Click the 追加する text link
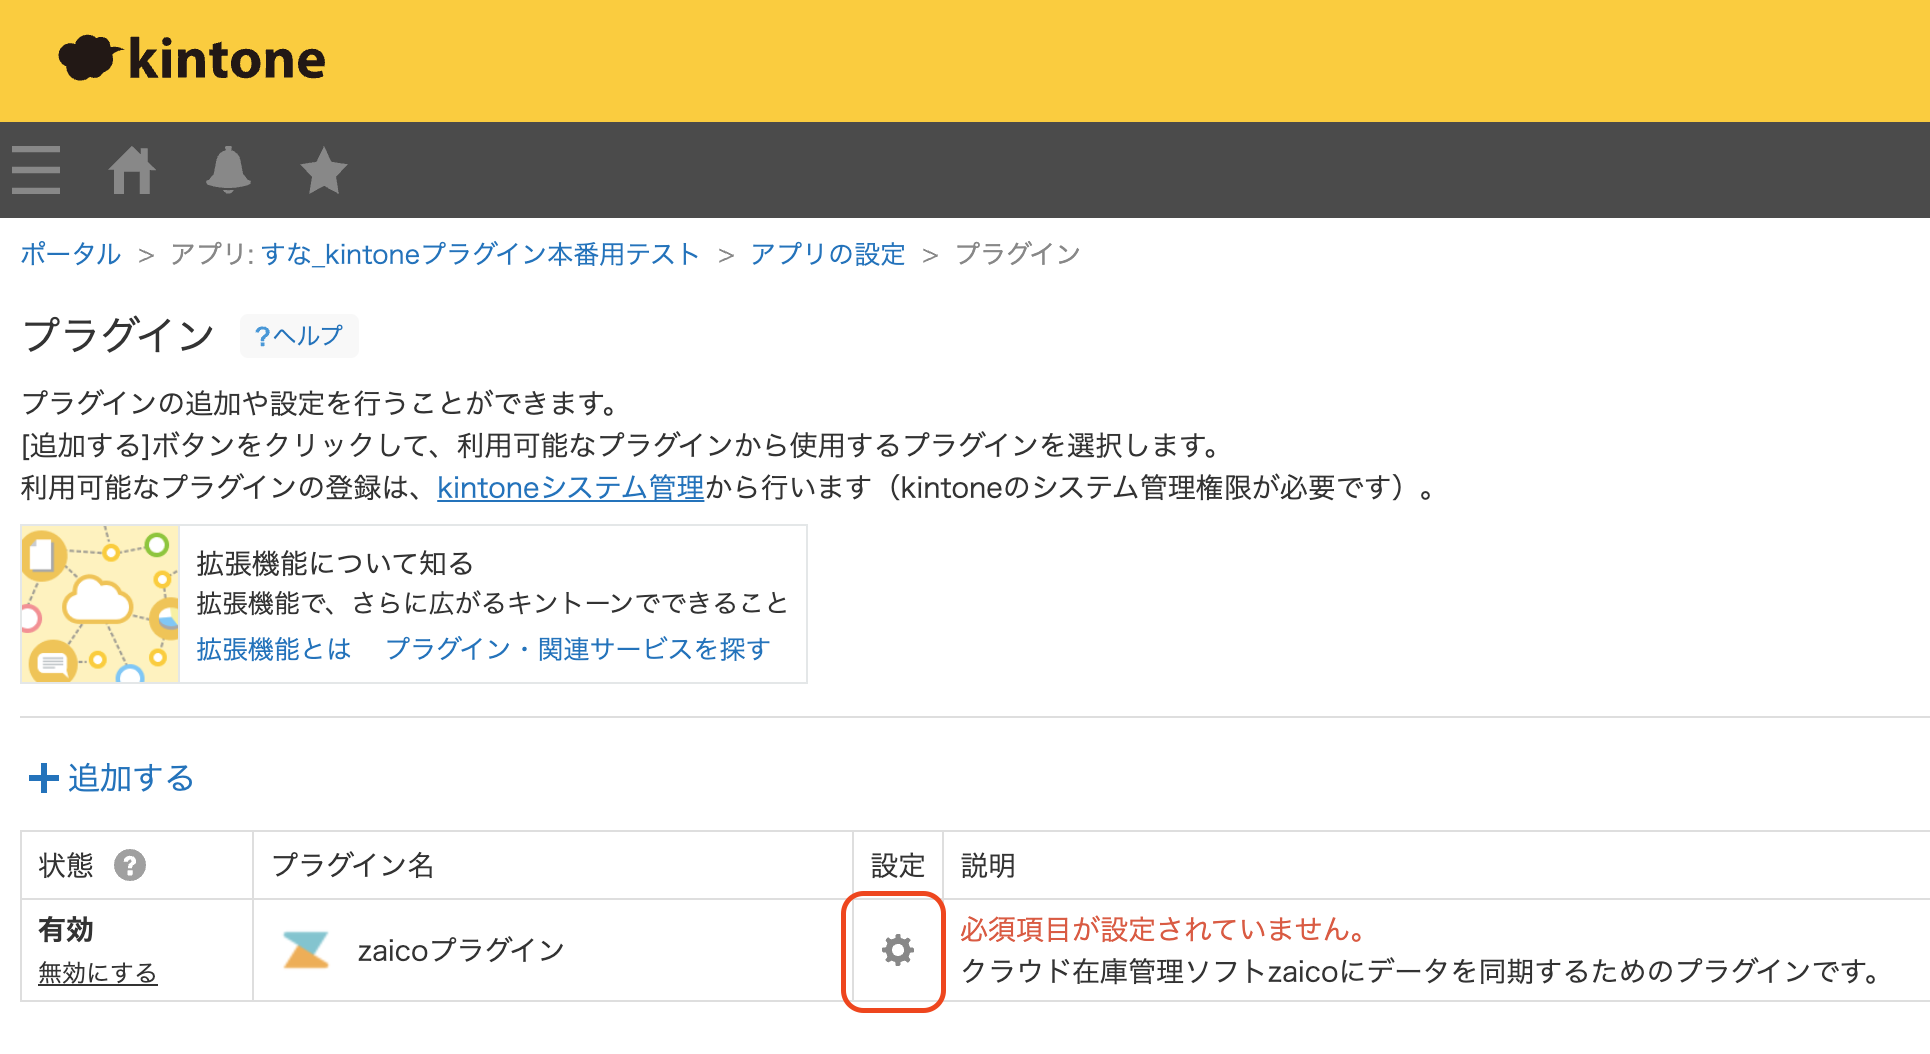This screenshot has height=1054, width=1930. coord(131,778)
